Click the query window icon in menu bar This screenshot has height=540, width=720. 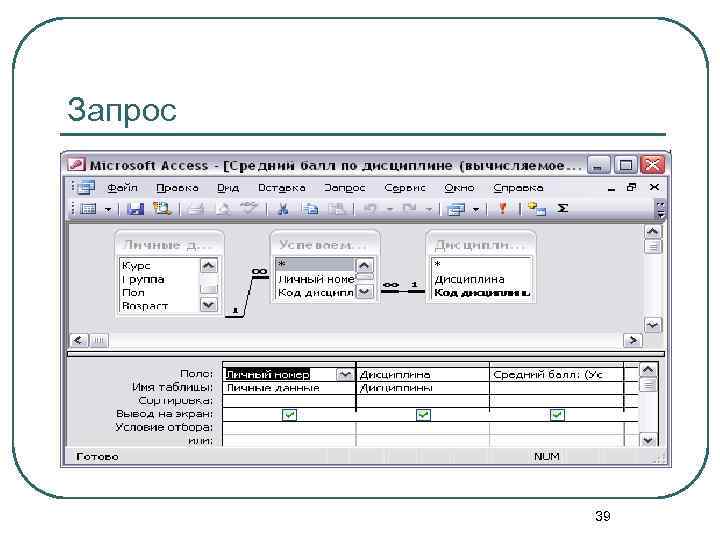[x=84, y=187]
